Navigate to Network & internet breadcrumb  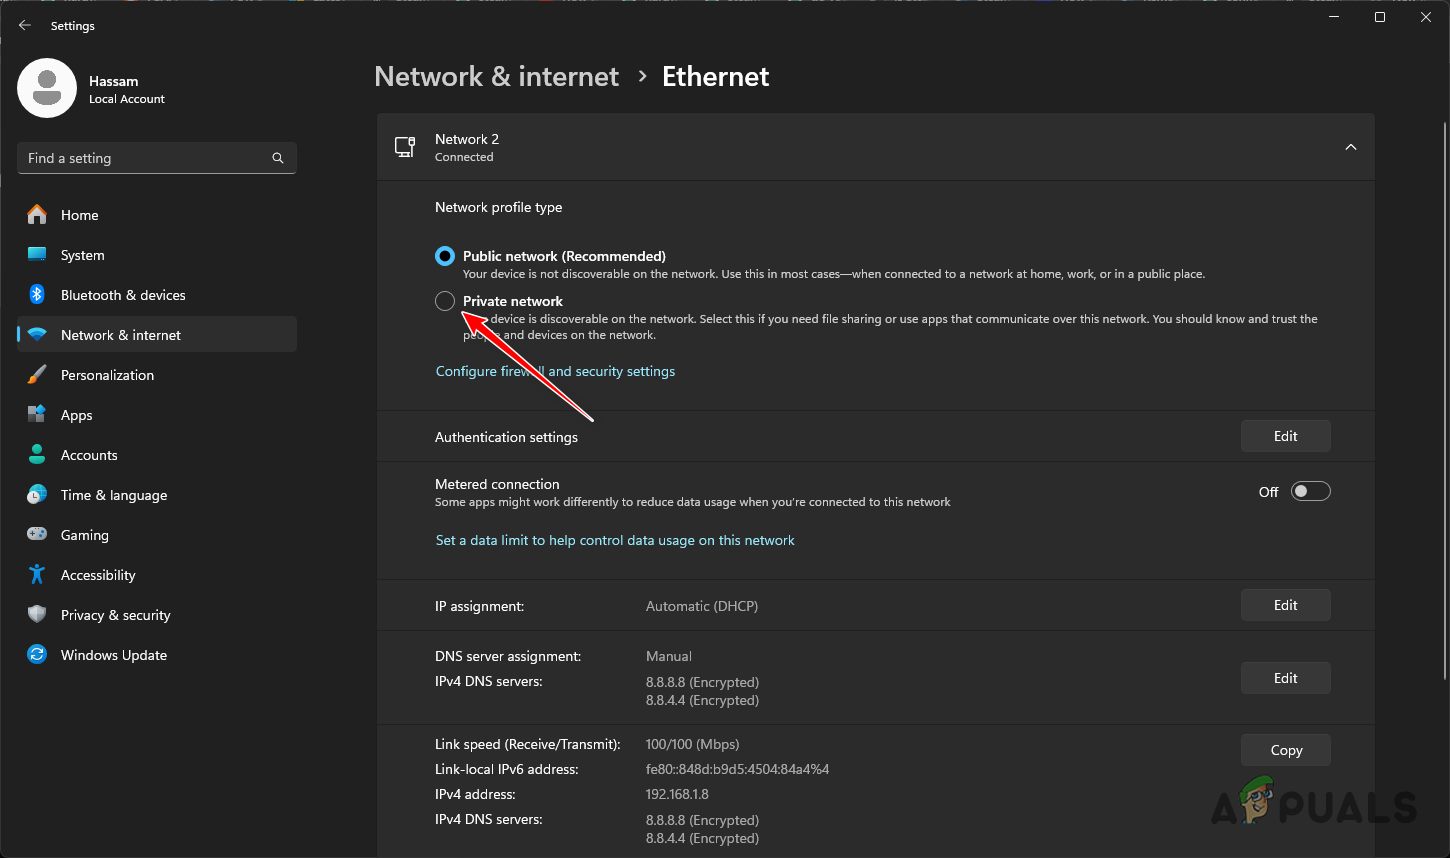pyautogui.click(x=496, y=76)
